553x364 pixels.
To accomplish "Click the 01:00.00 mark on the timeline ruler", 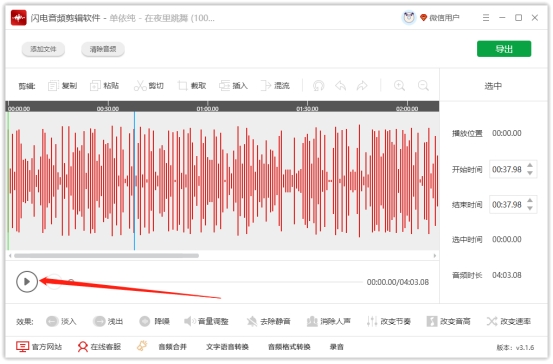I will [207, 109].
